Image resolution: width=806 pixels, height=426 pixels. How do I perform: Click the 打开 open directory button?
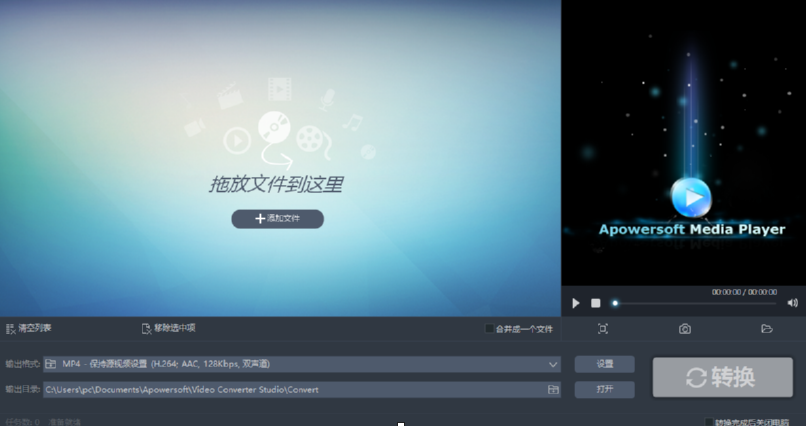(x=604, y=390)
